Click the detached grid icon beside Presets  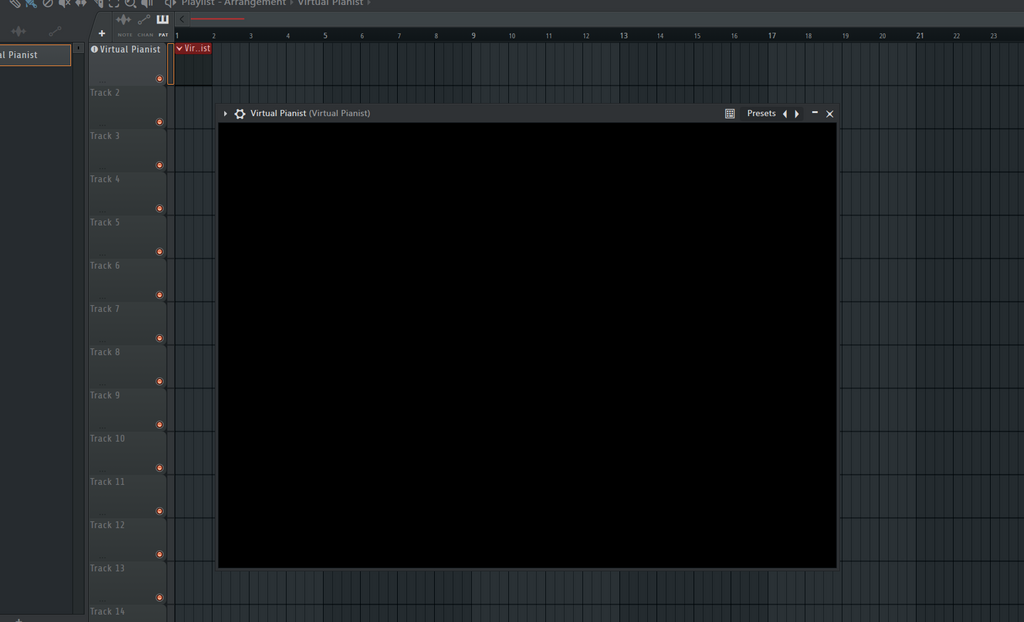730,114
